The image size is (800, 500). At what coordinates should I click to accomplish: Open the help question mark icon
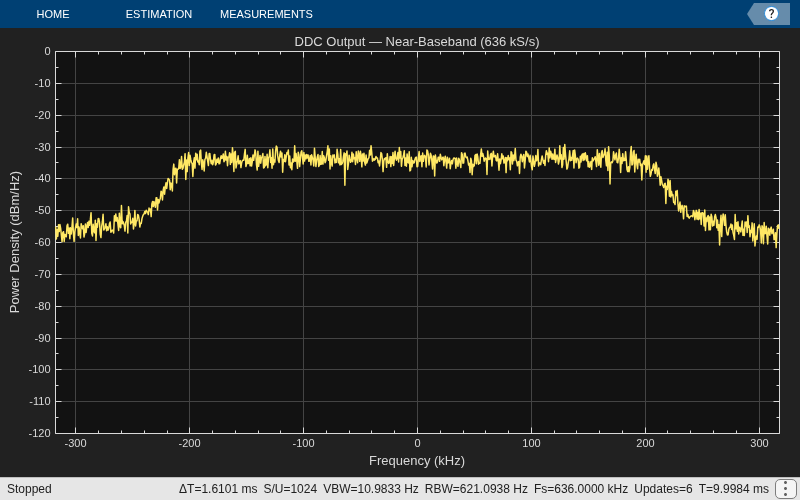(x=771, y=14)
